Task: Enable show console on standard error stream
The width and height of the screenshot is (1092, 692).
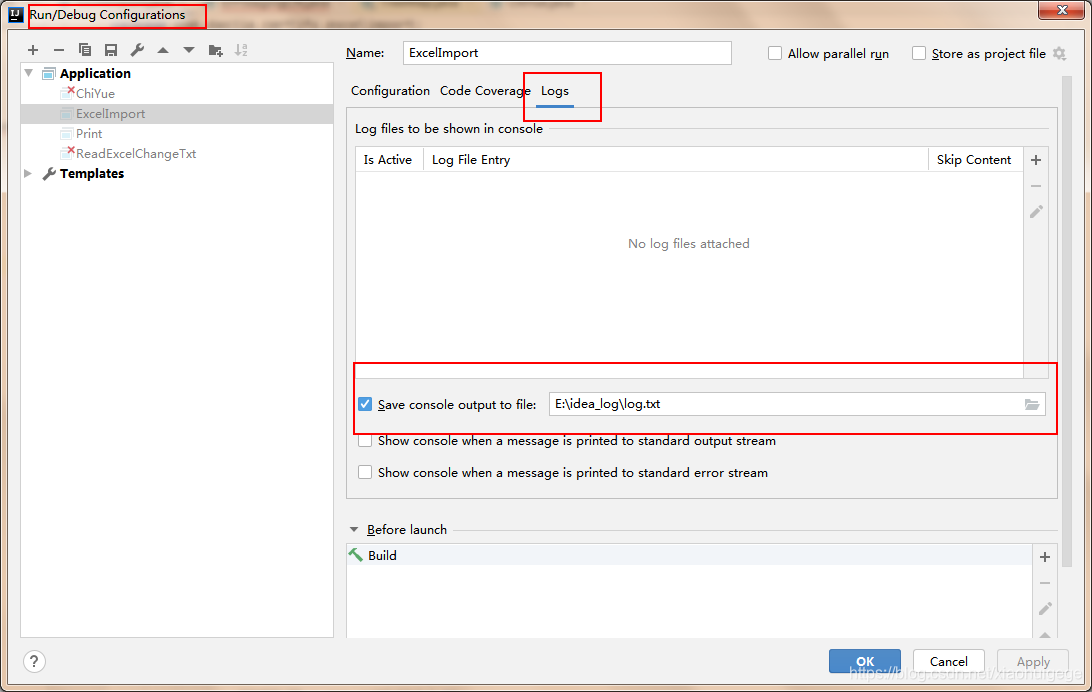Action: (x=365, y=472)
